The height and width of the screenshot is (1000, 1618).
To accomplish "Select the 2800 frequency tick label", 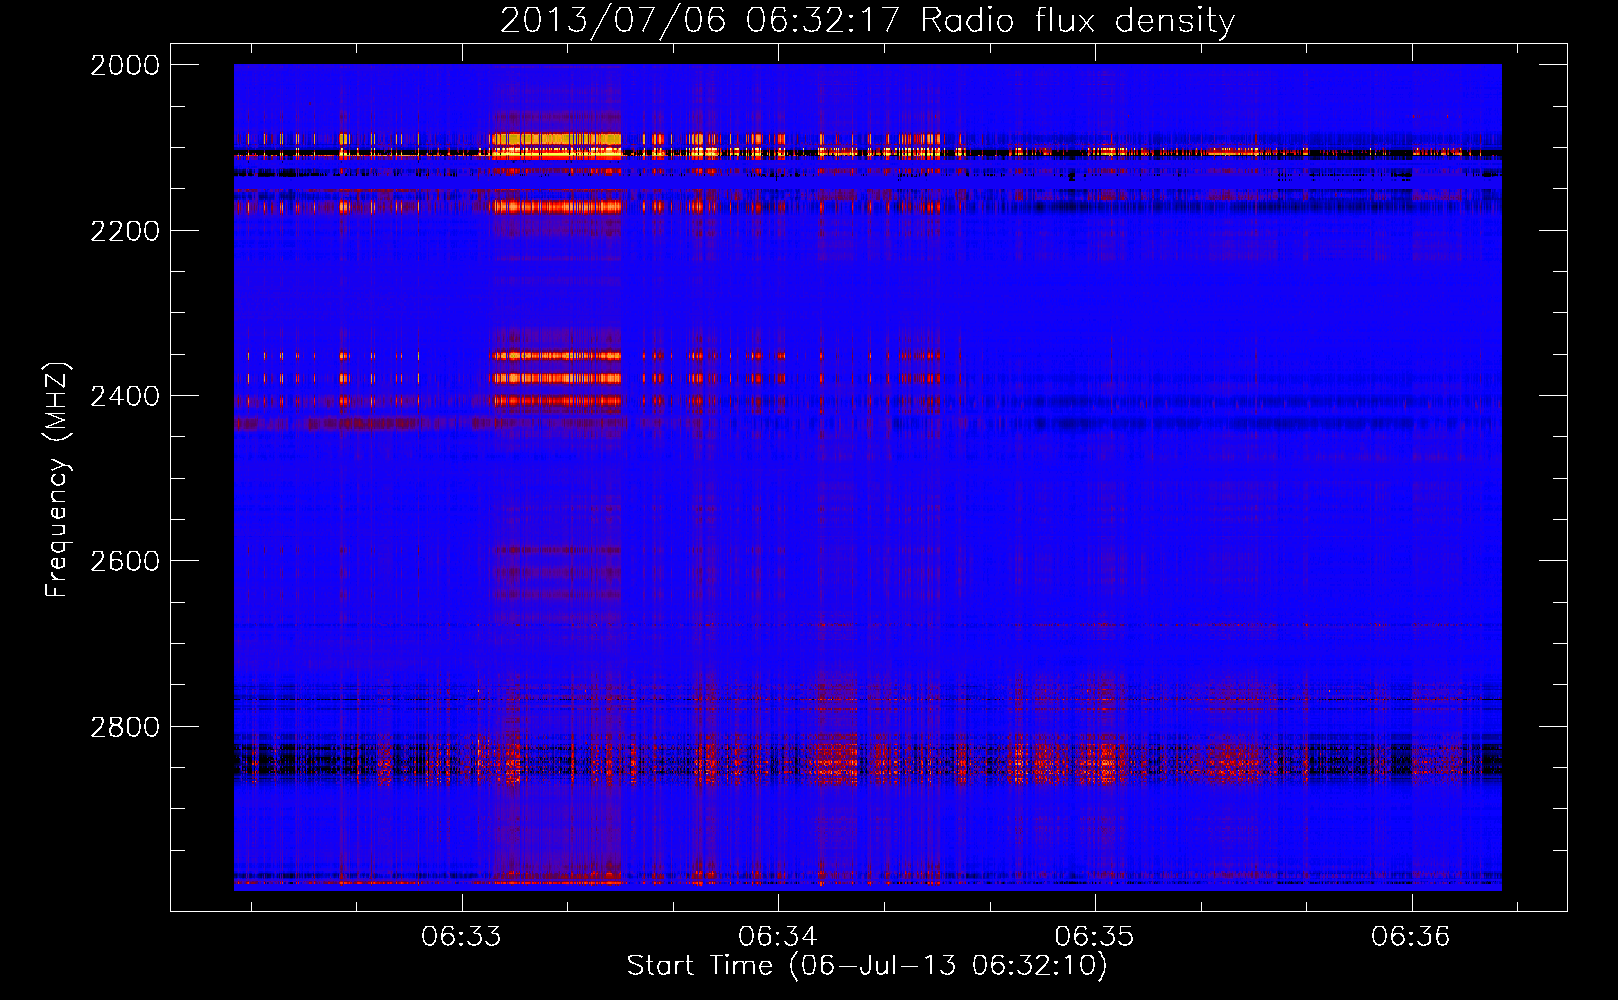I will (x=125, y=727).
